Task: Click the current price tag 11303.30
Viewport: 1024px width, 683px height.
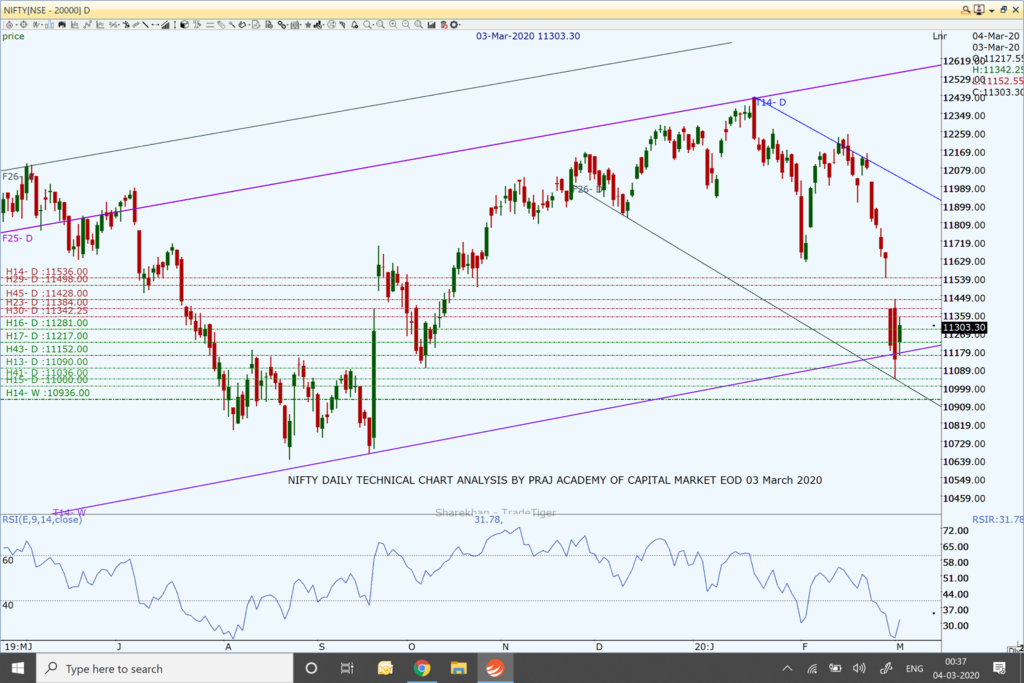Action: coord(964,328)
